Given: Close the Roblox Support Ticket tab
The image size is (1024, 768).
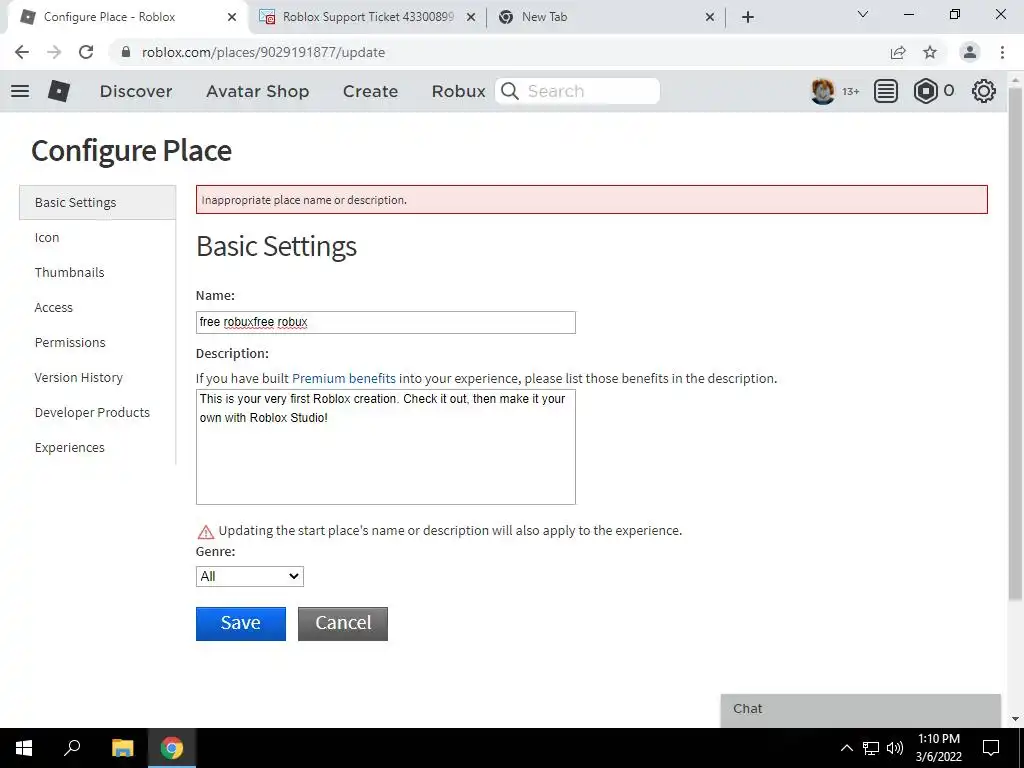Looking at the screenshot, I should [x=471, y=17].
